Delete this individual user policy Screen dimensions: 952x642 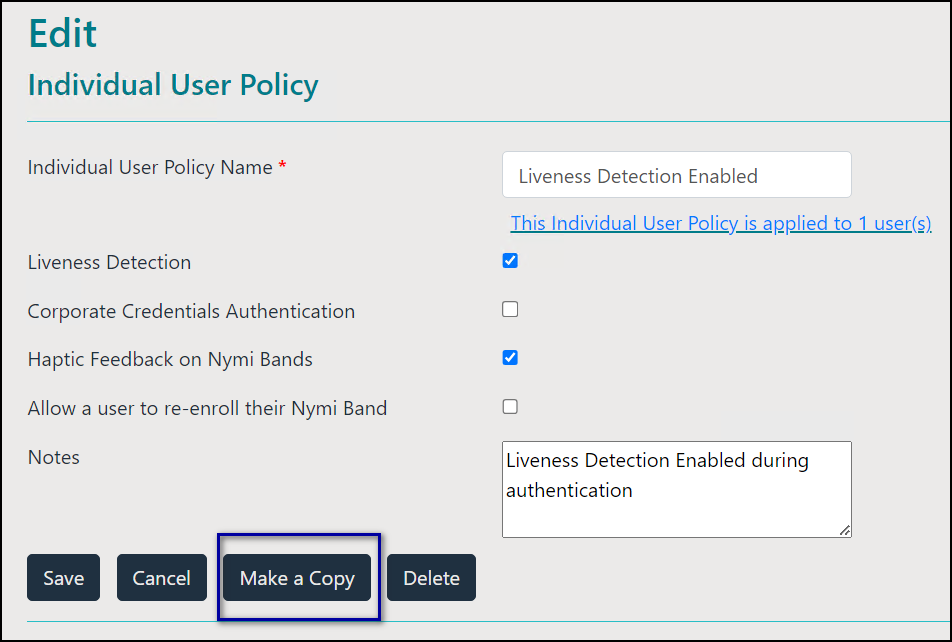point(431,578)
